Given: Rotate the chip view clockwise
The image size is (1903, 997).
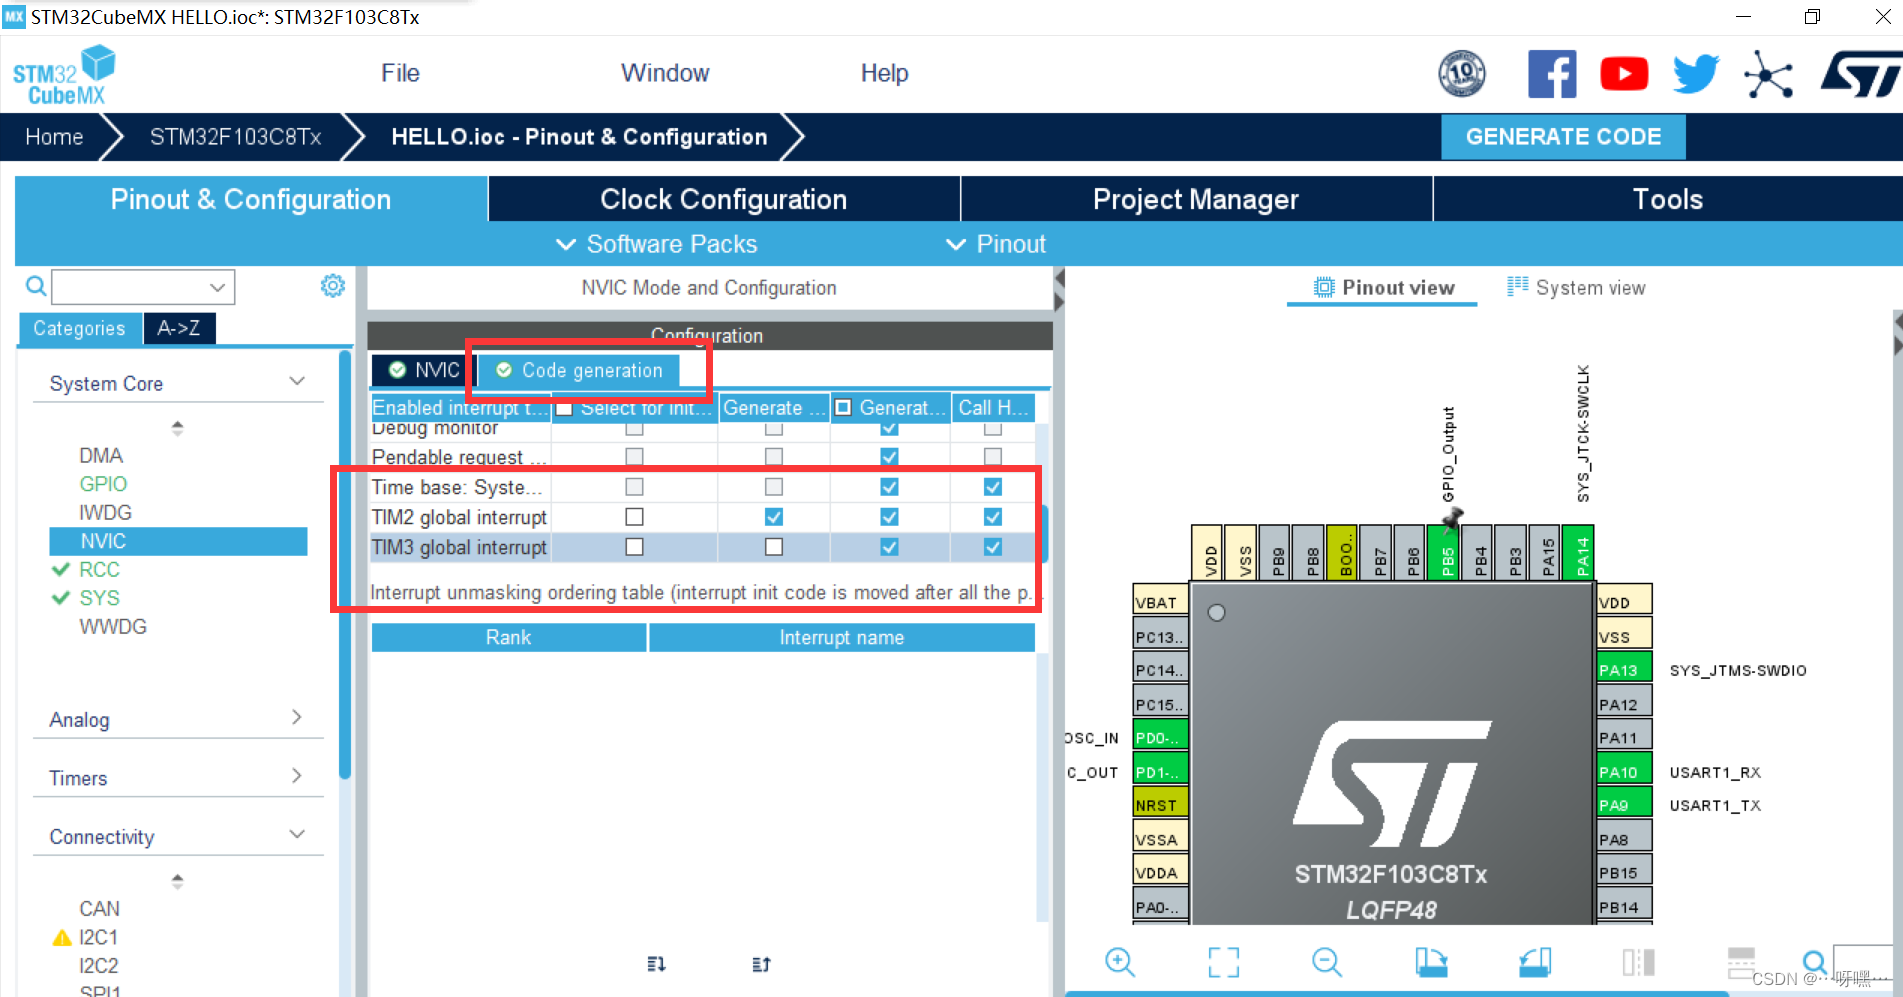Looking at the screenshot, I should 1432,962.
